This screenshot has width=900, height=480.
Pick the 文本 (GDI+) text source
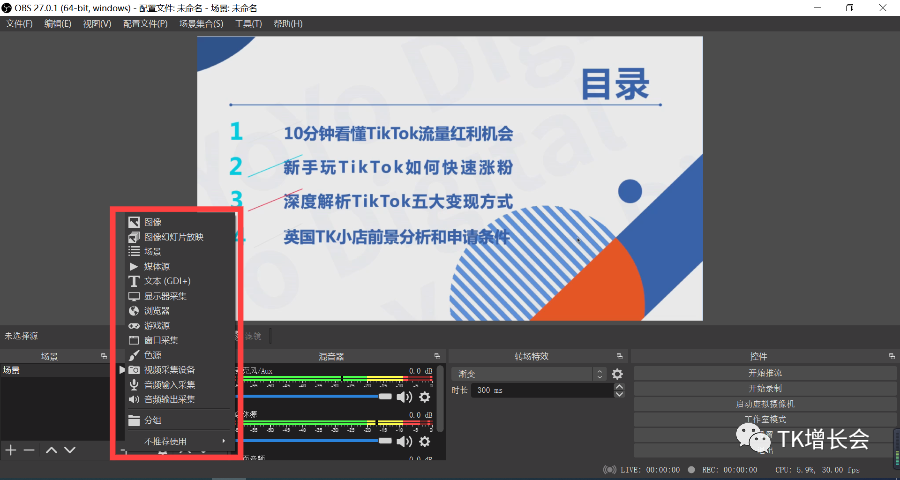[x=179, y=281]
